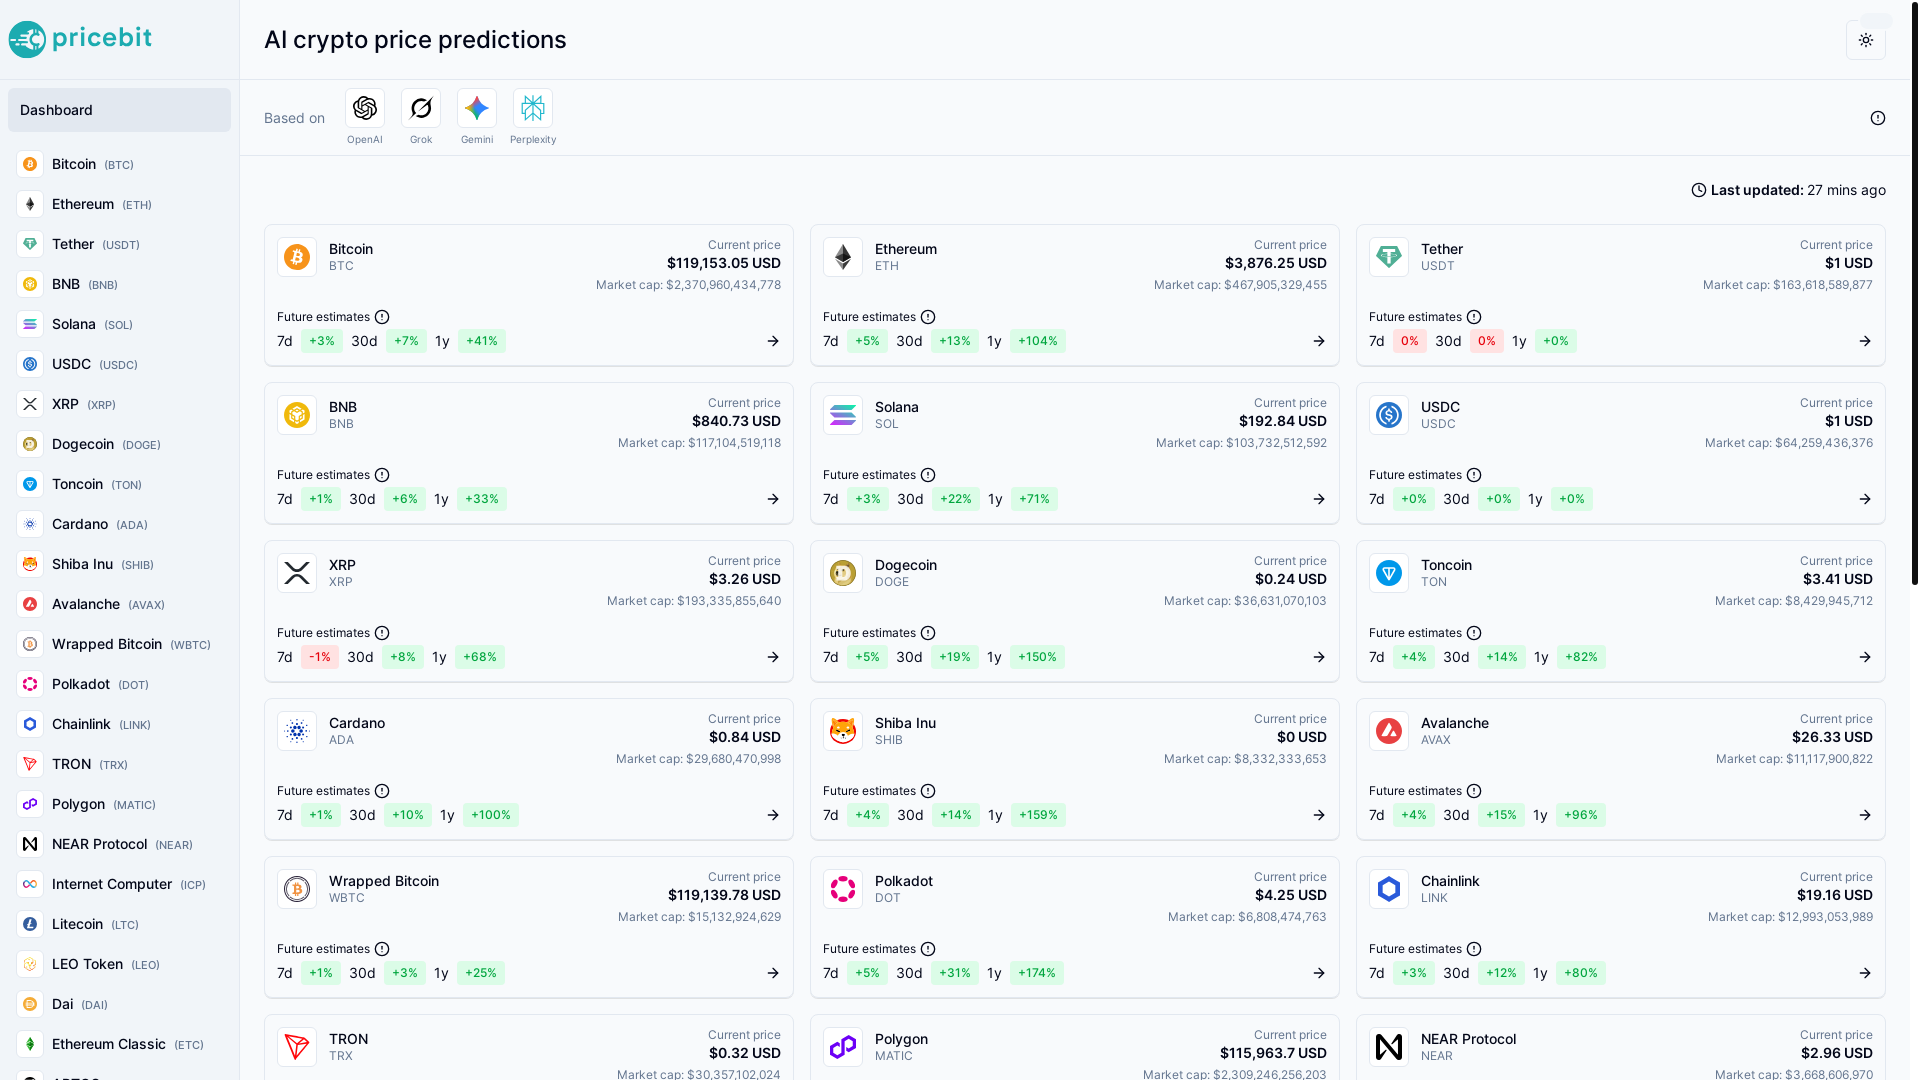Open Internet Computer (ICP) sidebar link
The width and height of the screenshot is (1920, 1080).
pyautogui.click(x=119, y=884)
